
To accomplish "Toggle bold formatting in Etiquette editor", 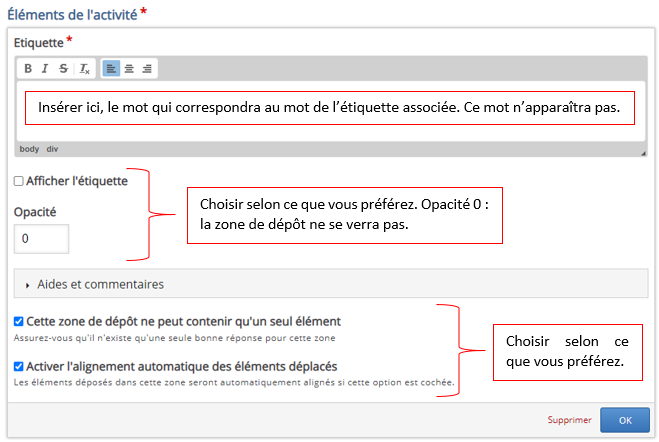I will tap(28, 69).
